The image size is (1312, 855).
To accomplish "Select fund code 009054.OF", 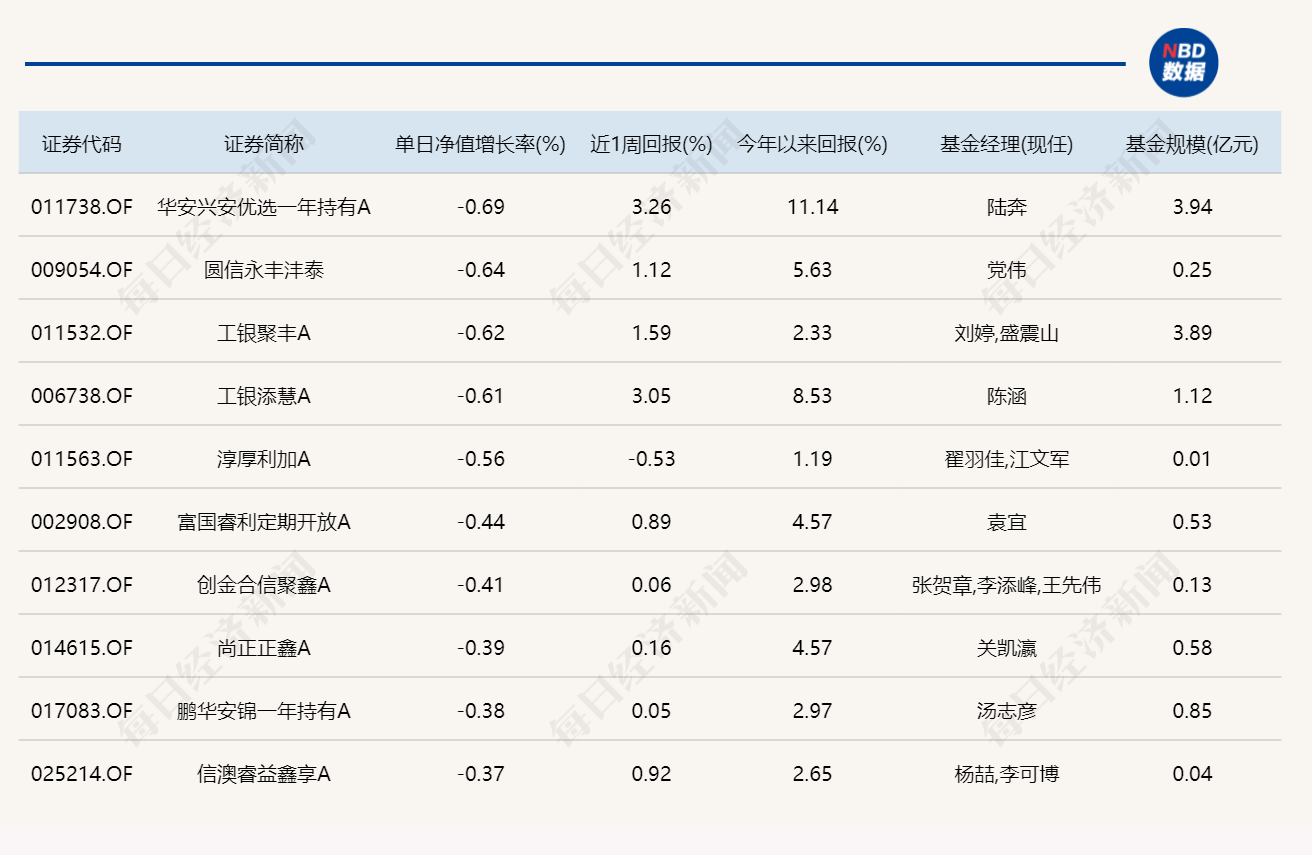I will click(x=82, y=270).
